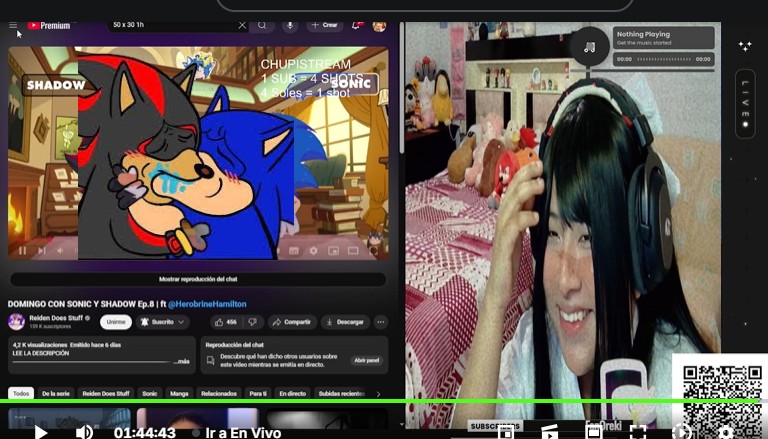This screenshot has height=439, width=768.
Task: Skip to next video in embedded player
Action: pyautogui.click(x=42, y=251)
